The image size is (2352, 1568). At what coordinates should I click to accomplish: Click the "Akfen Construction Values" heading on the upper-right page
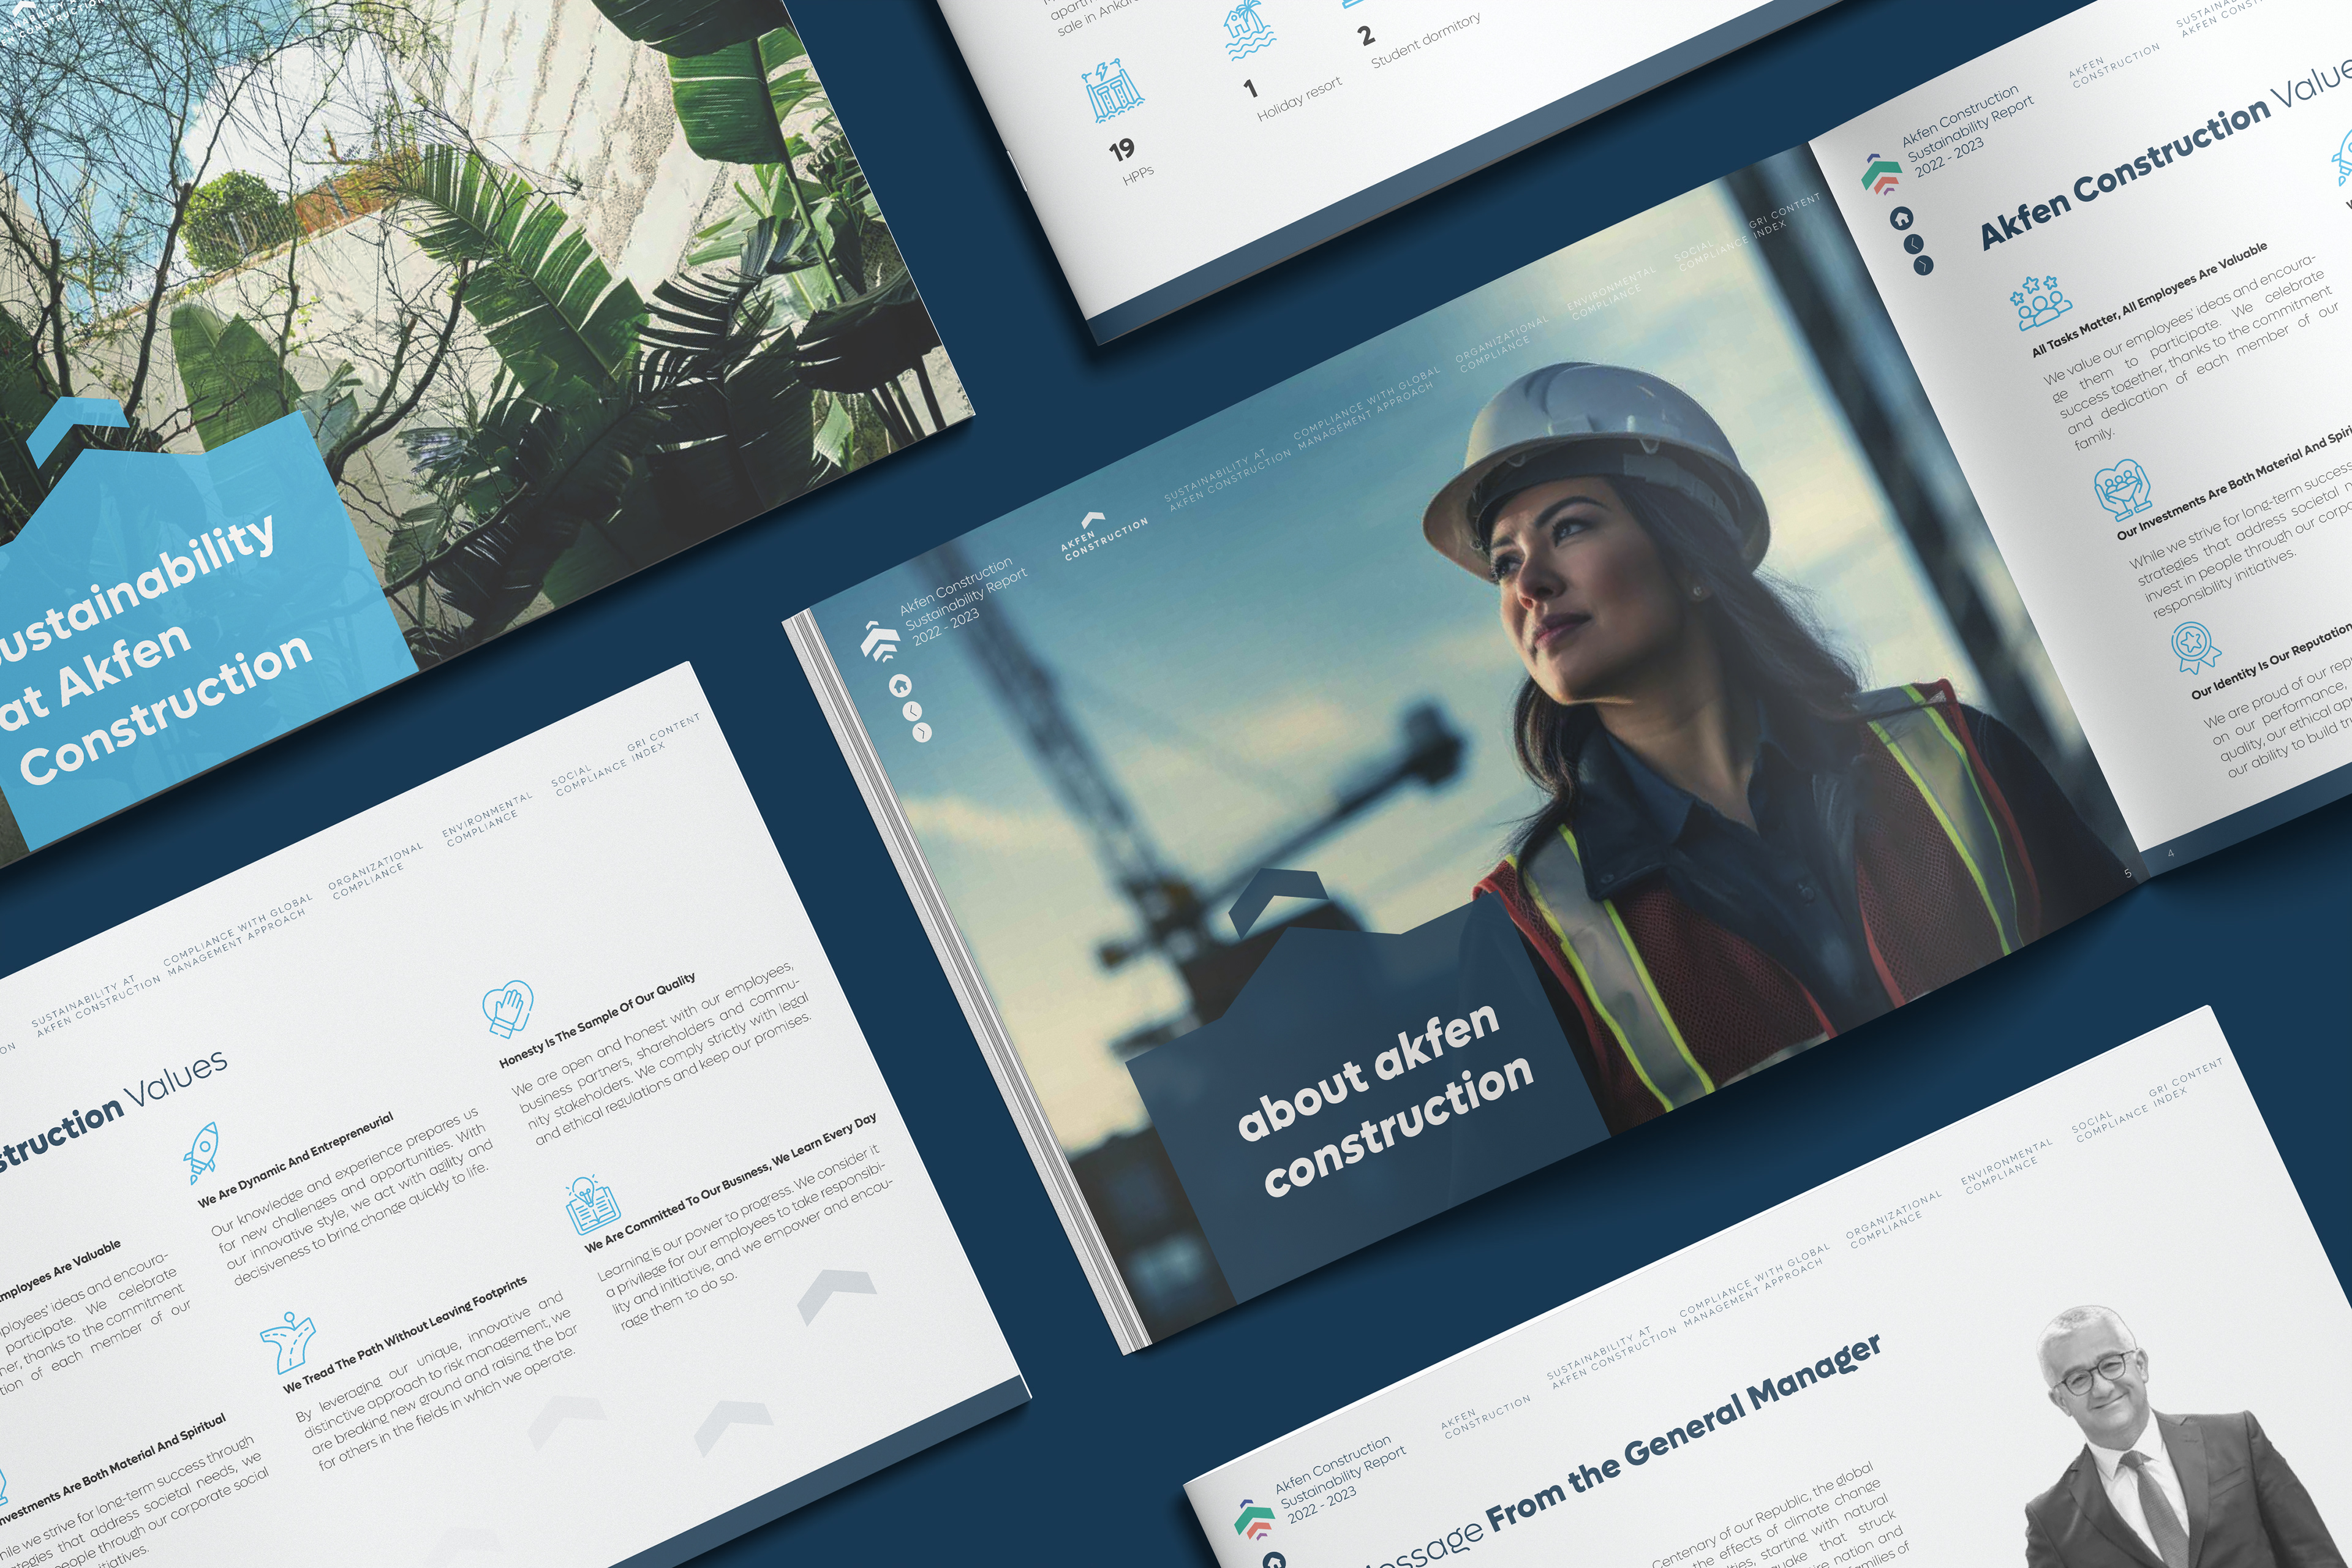coord(2165,158)
